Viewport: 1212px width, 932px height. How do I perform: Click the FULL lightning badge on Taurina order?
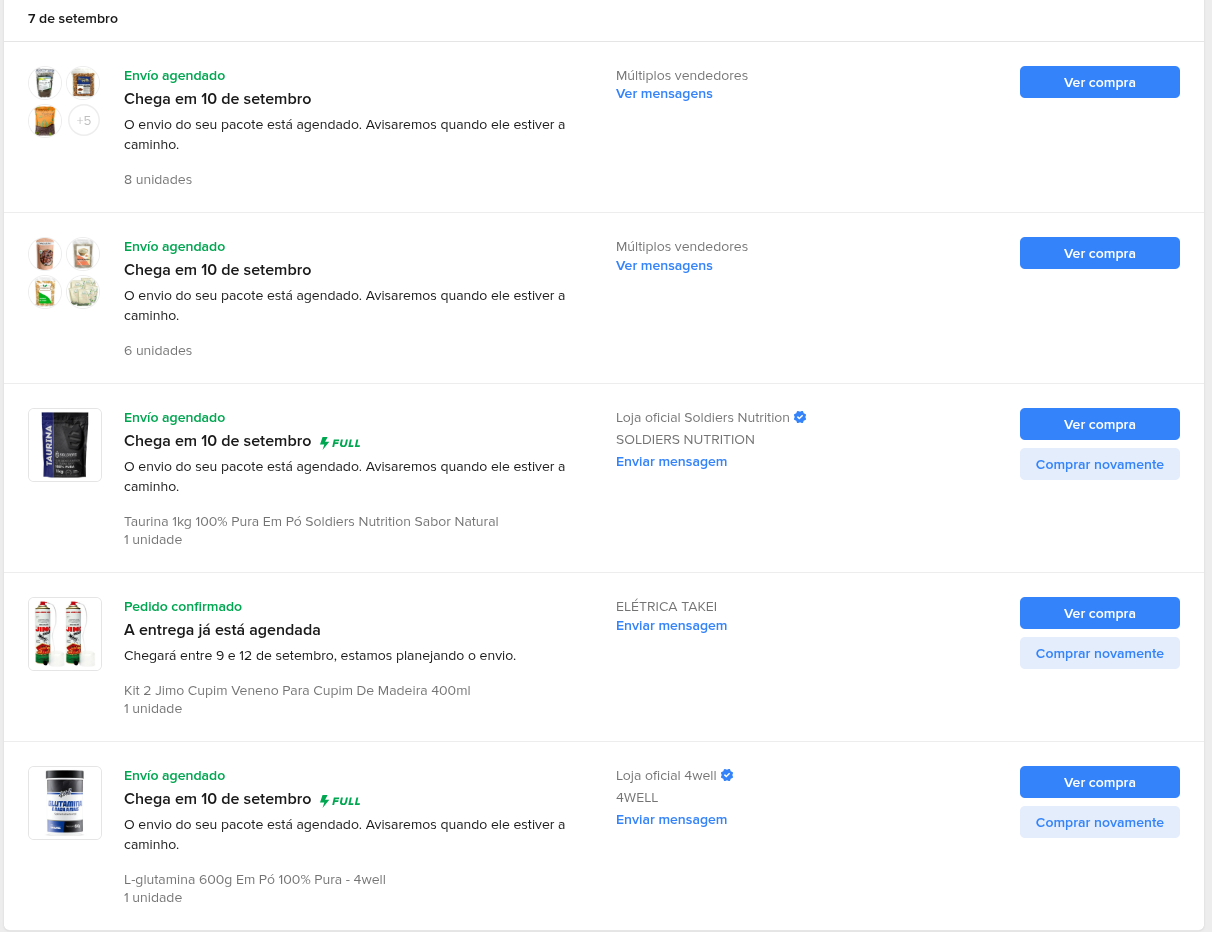pyautogui.click(x=340, y=442)
